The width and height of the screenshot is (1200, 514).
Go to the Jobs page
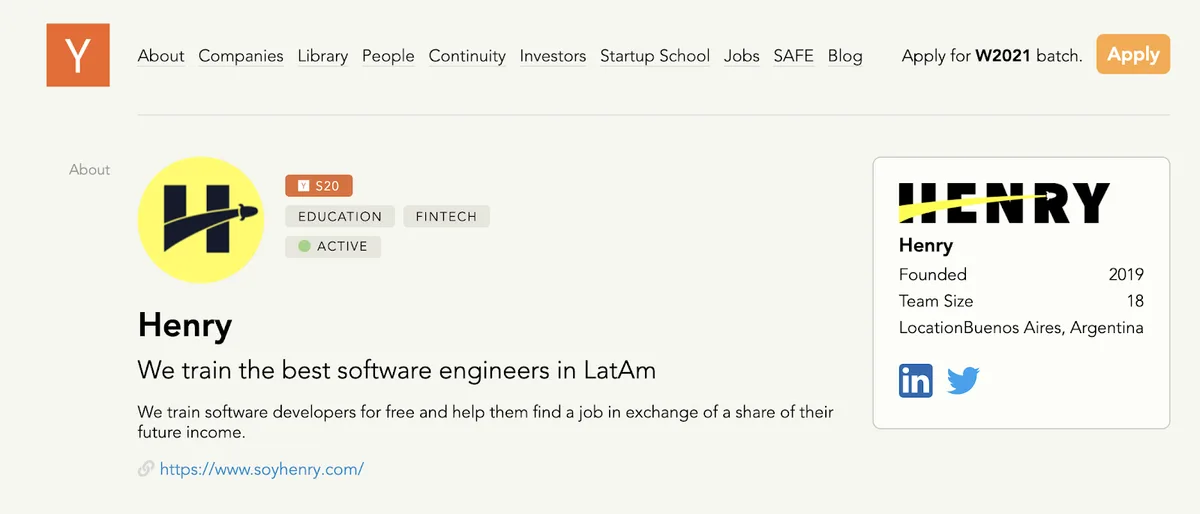click(742, 56)
